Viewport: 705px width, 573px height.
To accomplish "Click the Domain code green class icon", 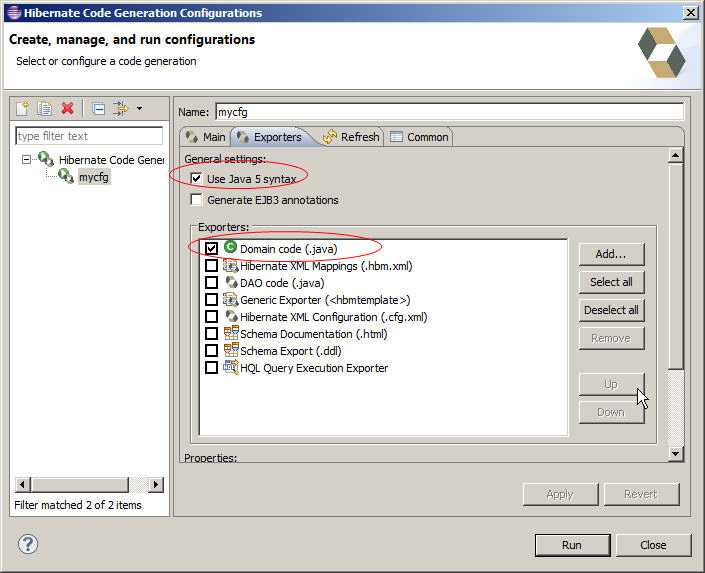I will (230, 247).
